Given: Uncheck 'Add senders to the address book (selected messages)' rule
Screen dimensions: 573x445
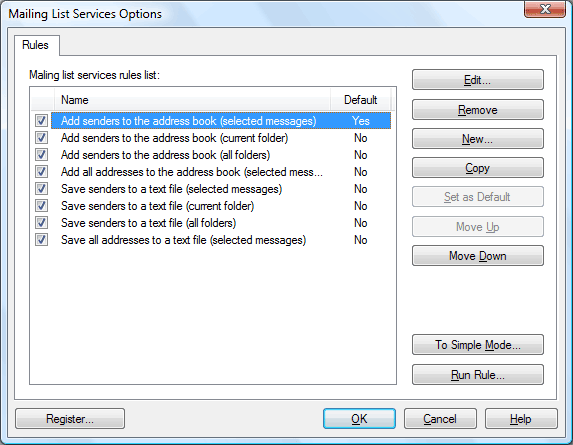Looking at the screenshot, I should pyautogui.click(x=41, y=121).
